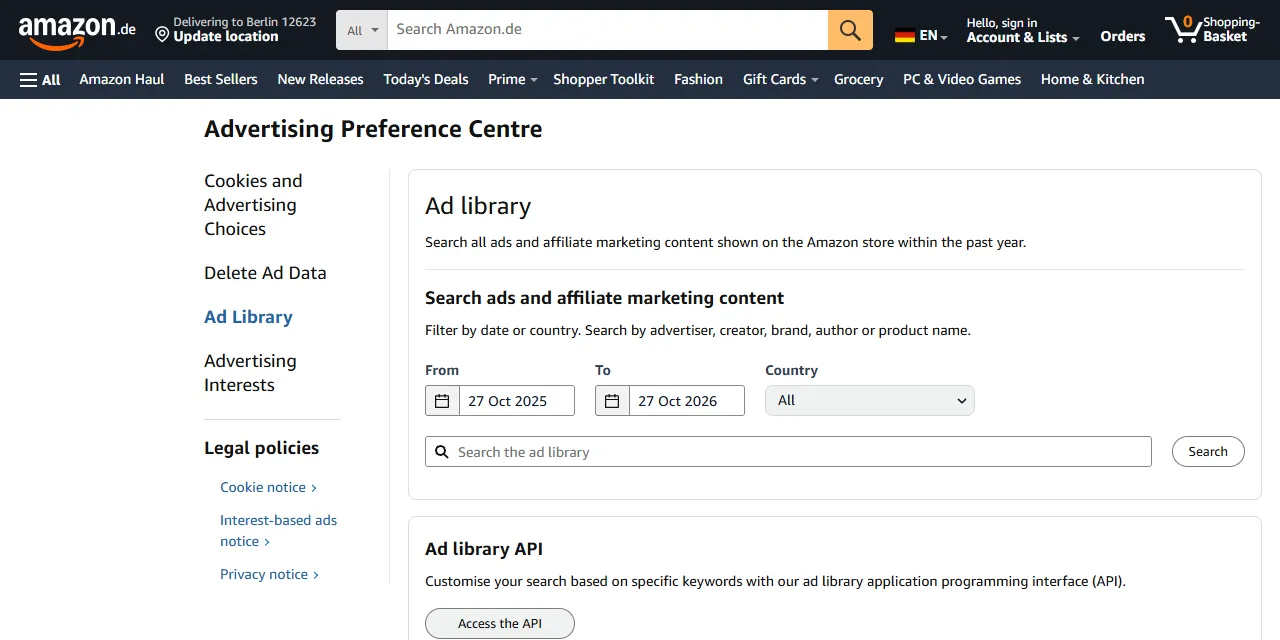This screenshot has height=640, width=1280.
Task: Open Cookies and Advertising Choices sidebar item
Action: coord(253,205)
